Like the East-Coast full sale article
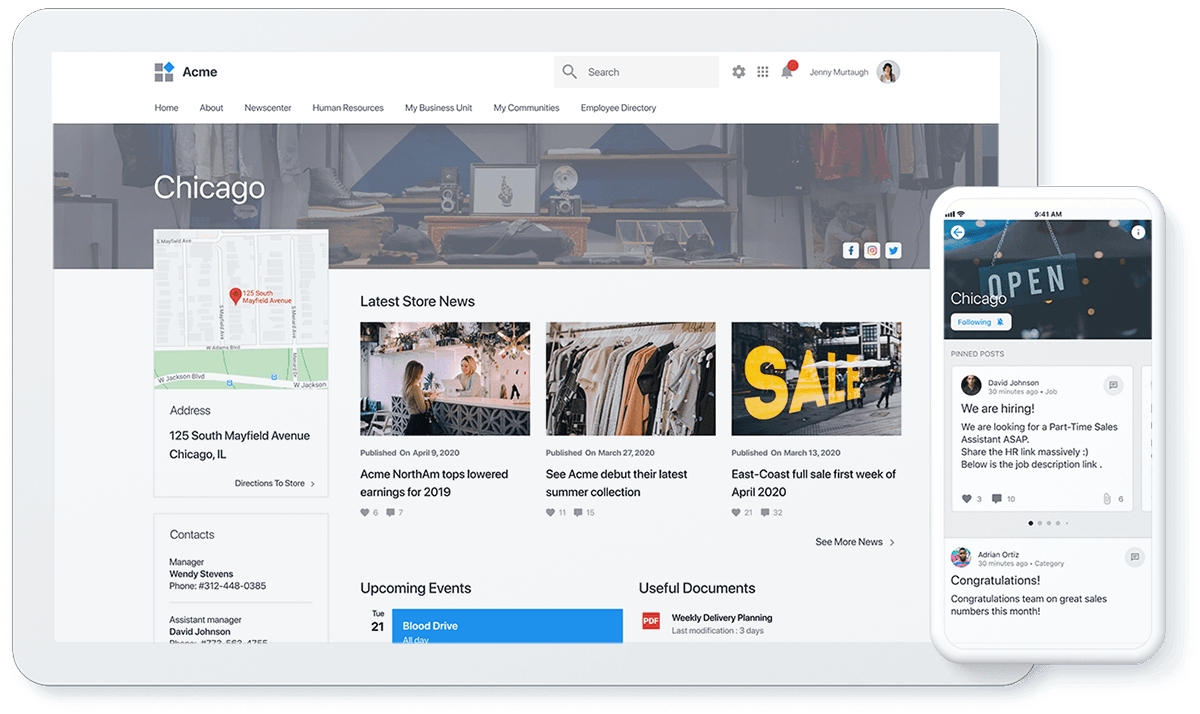 coord(737,513)
